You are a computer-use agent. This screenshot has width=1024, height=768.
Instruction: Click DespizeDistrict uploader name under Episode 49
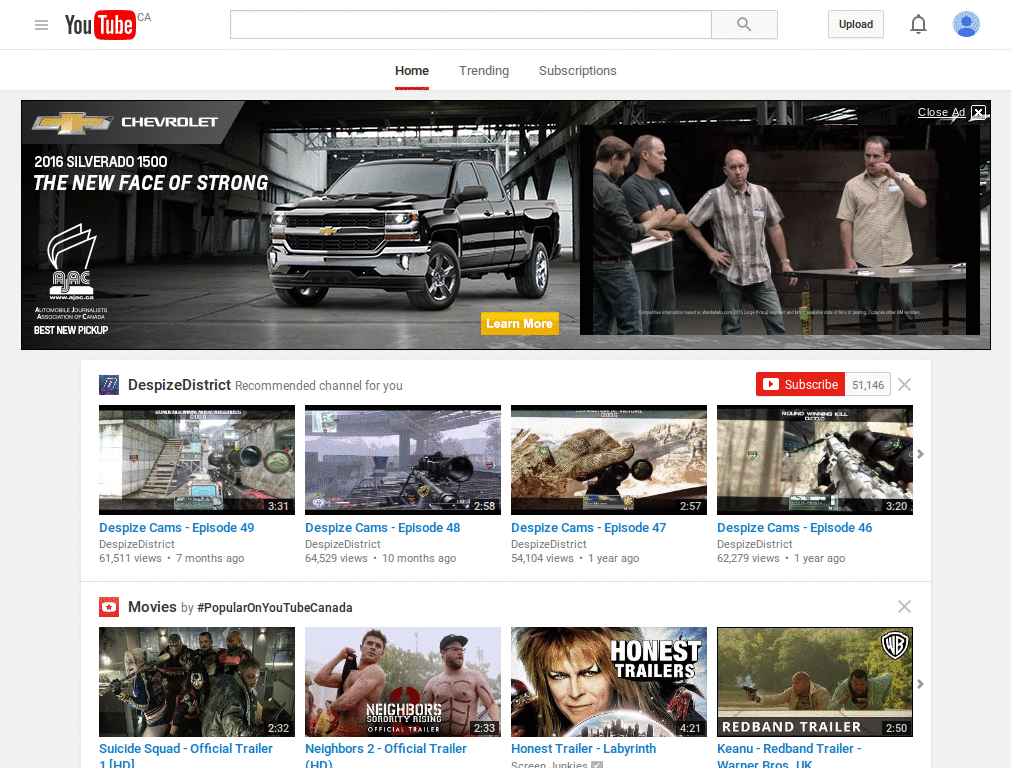coord(136,544)
